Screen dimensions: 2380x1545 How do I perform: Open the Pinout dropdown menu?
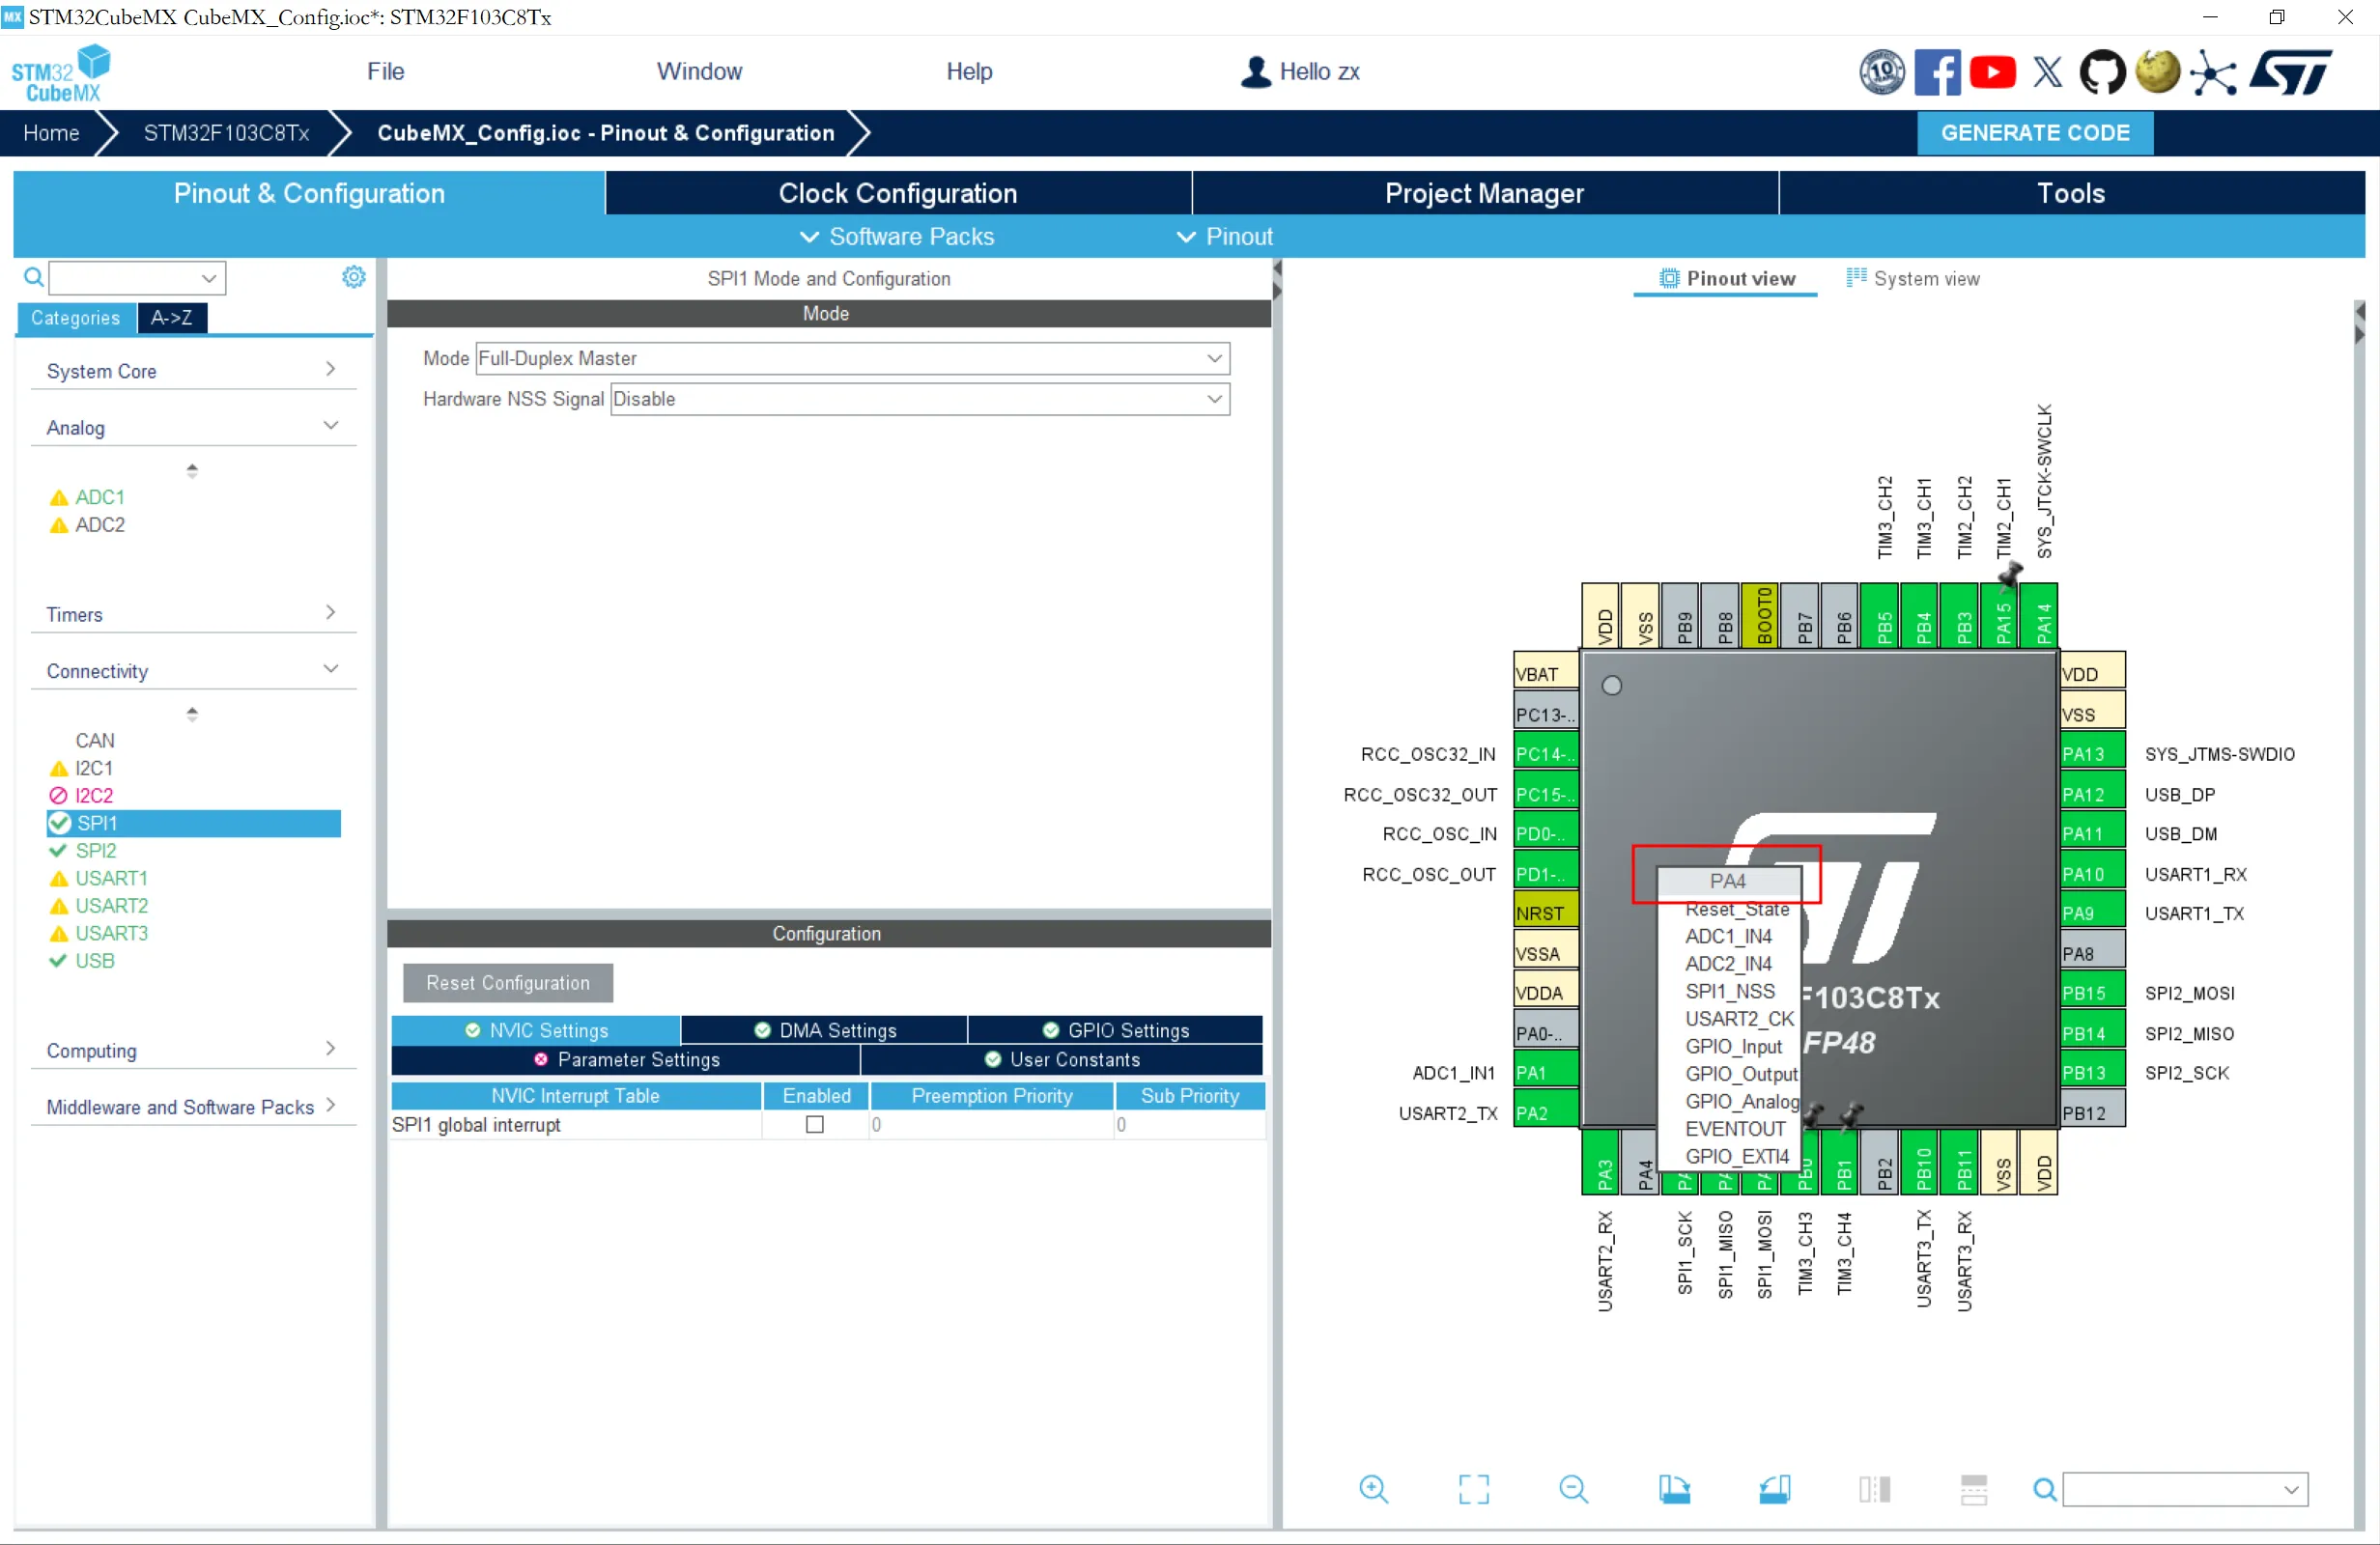coord(1225,237)
